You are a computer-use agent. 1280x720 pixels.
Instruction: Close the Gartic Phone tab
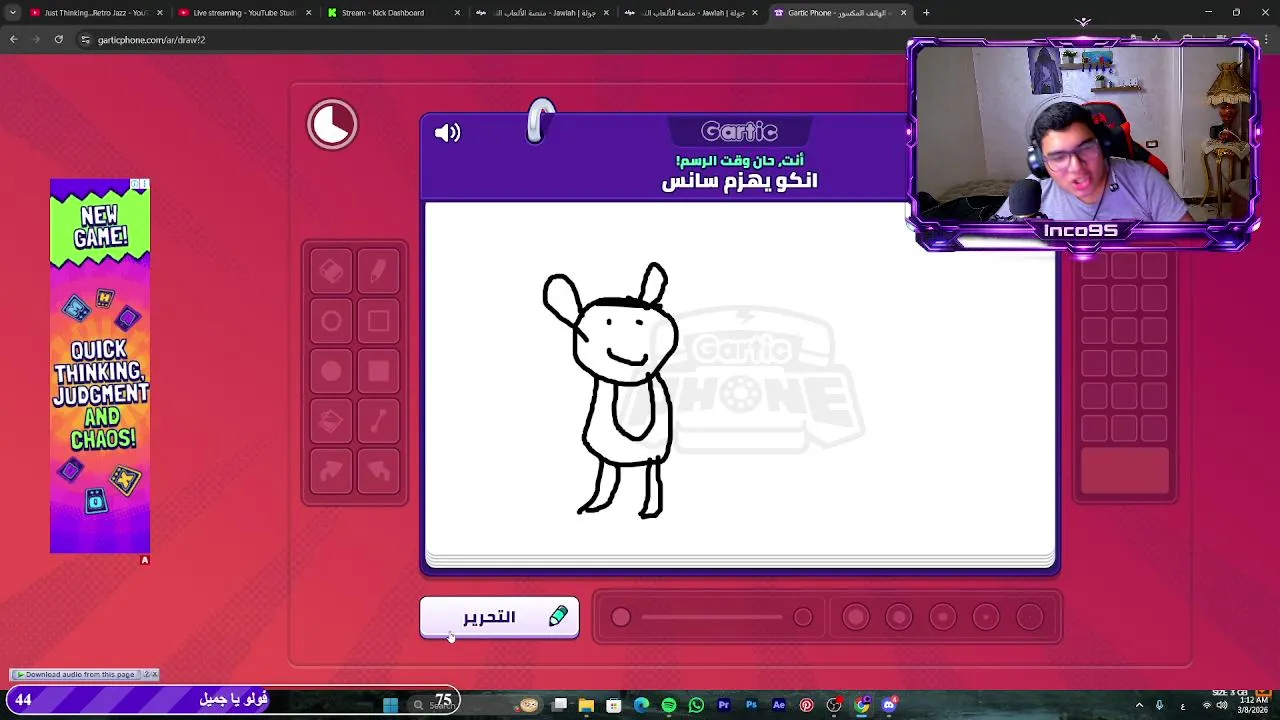(x=903, y=13)
